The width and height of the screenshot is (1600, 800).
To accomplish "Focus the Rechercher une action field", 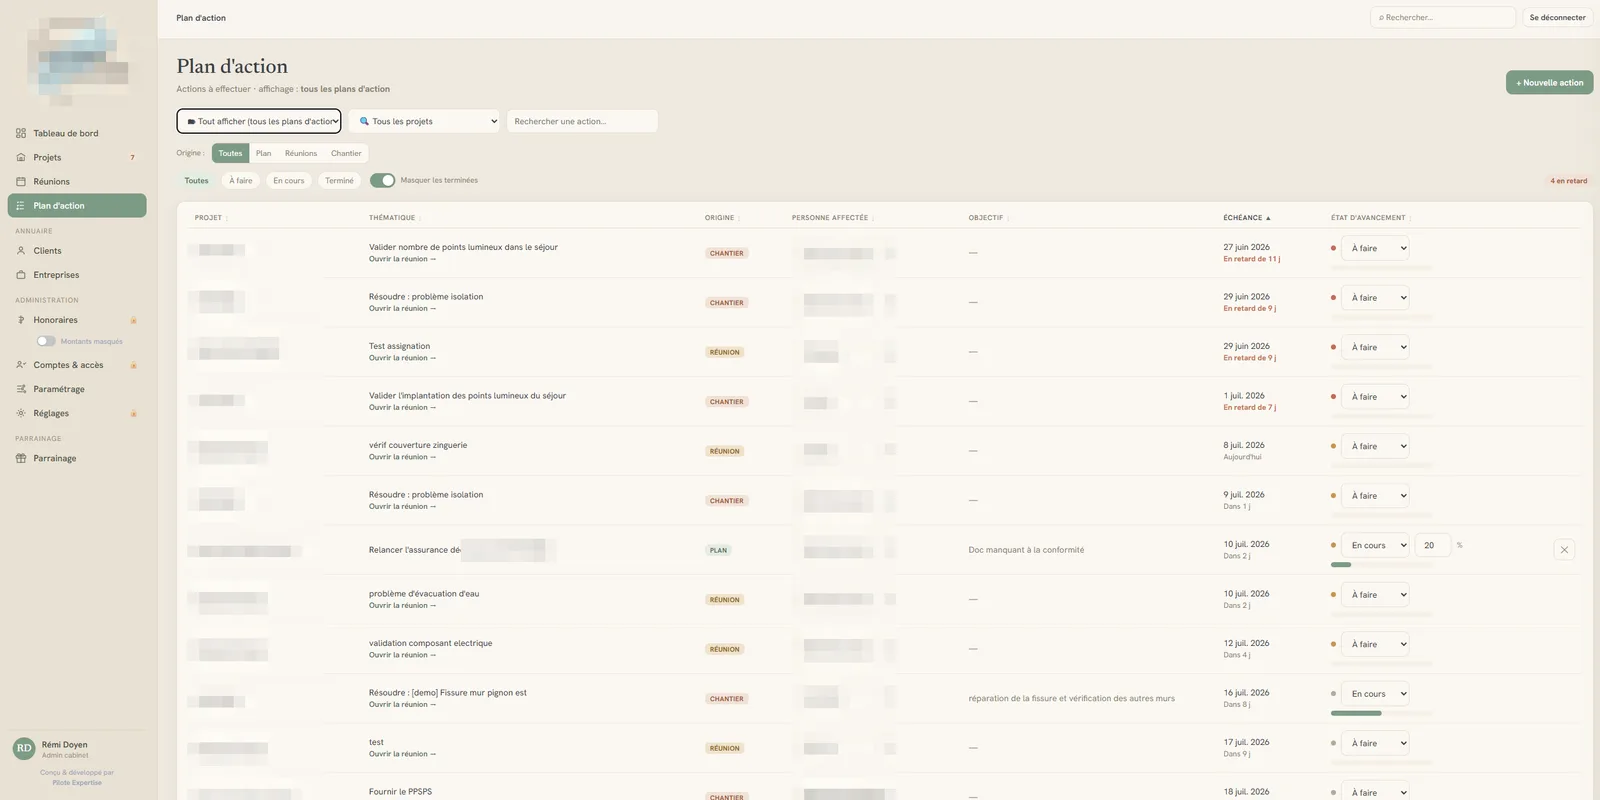I will point(582,121).
